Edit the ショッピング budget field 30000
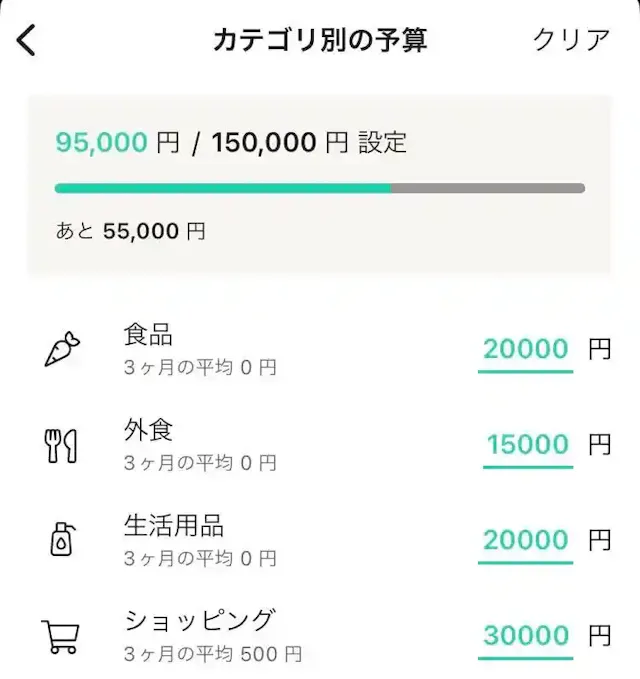 (x=526, y=636)
